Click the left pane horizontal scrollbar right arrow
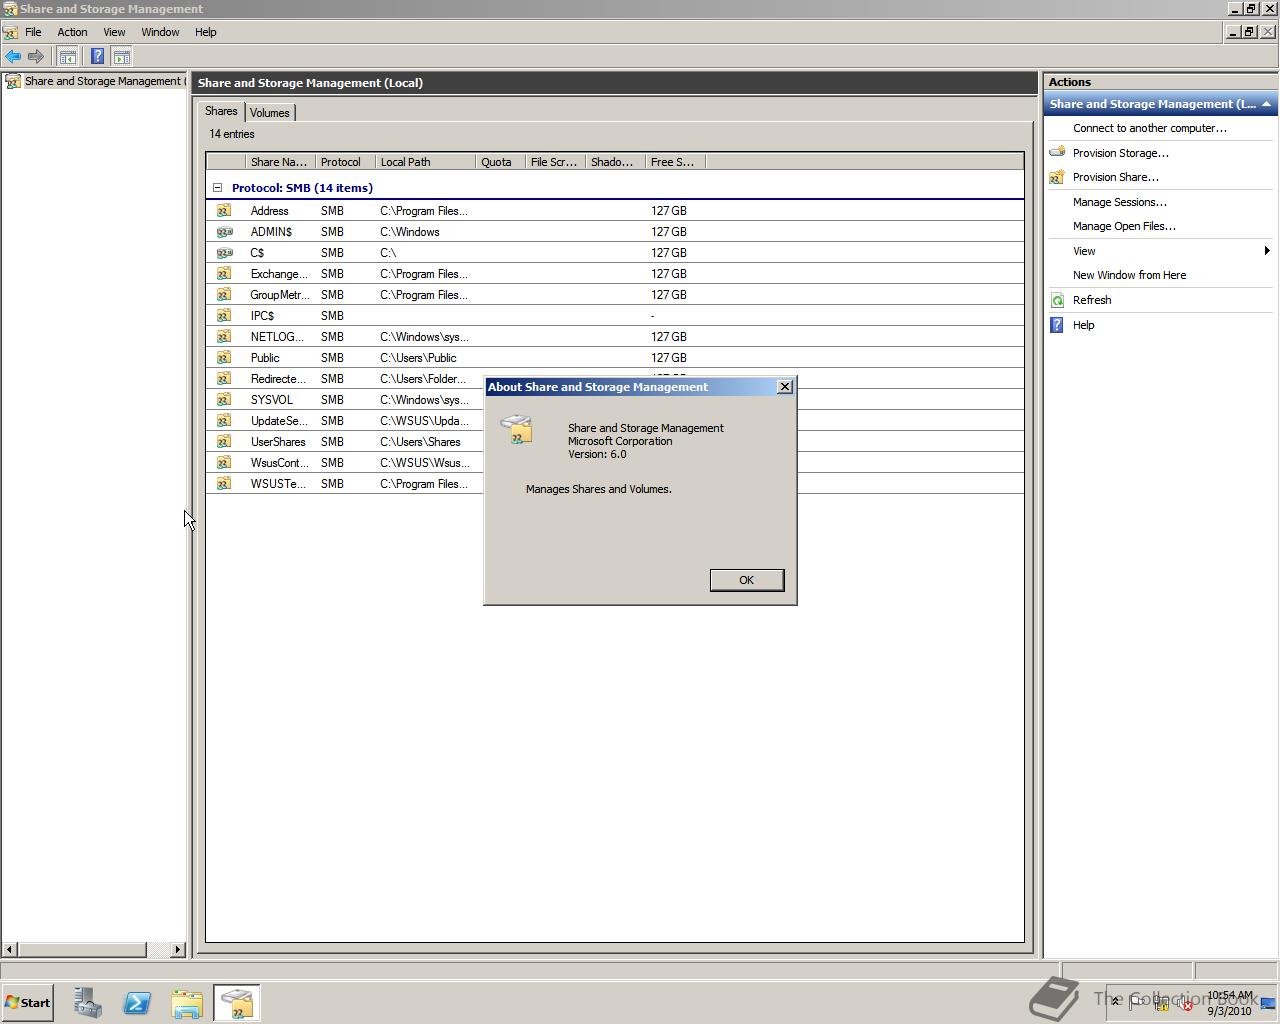 [178, 949]
